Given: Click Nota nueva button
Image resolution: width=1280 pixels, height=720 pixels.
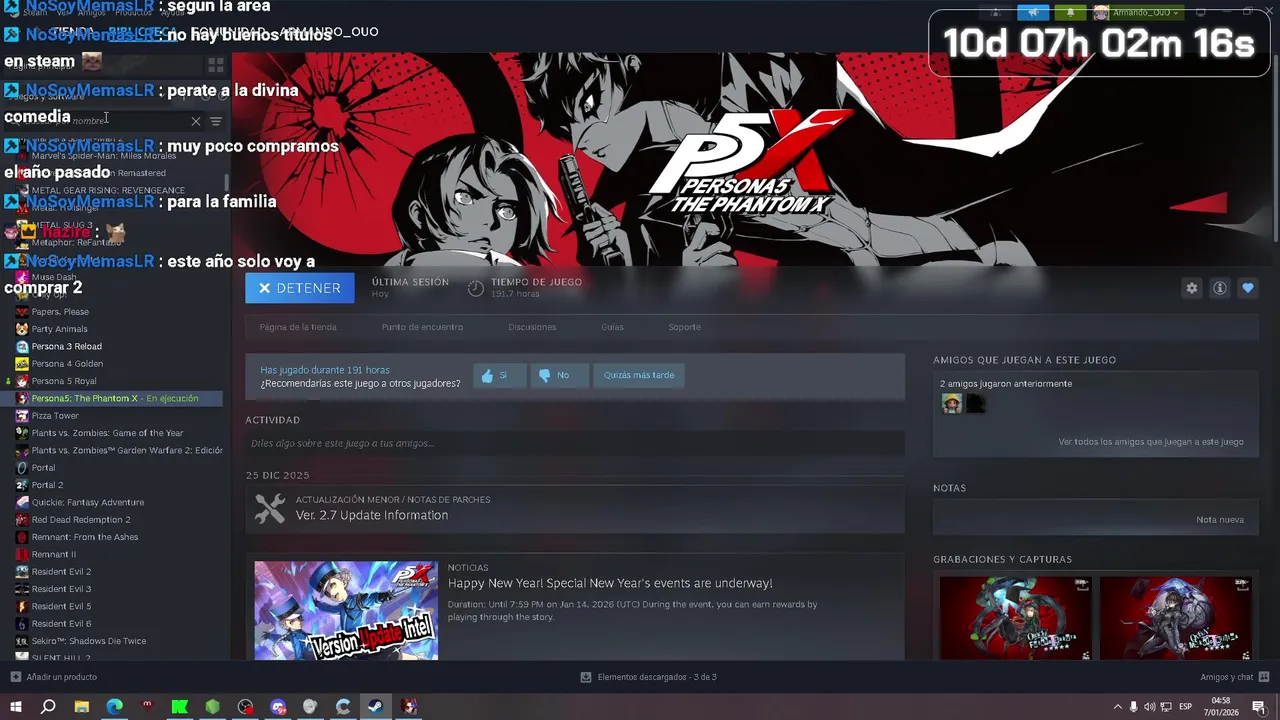Looking at the screenshot, I should [x=1220, y=520].
